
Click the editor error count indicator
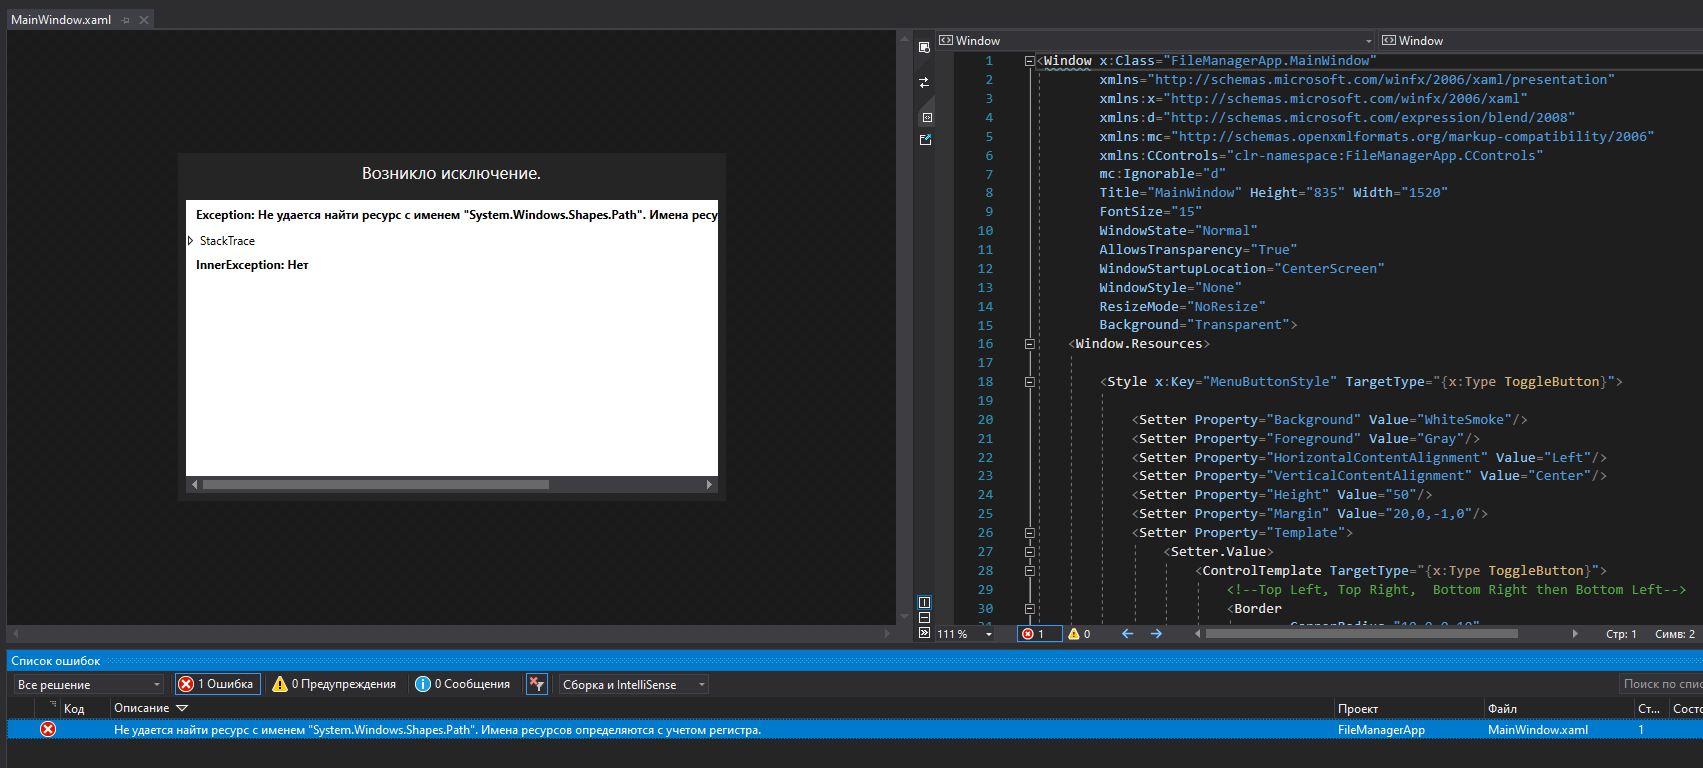tap(1038, 634)
